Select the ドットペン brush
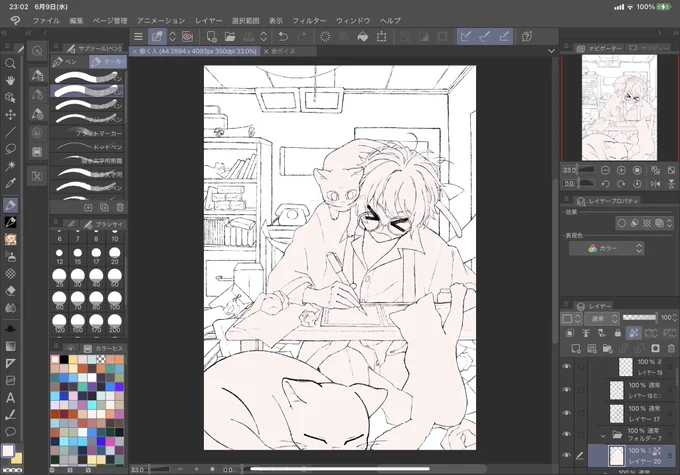The image size is (680, 475). click(87, 147)
